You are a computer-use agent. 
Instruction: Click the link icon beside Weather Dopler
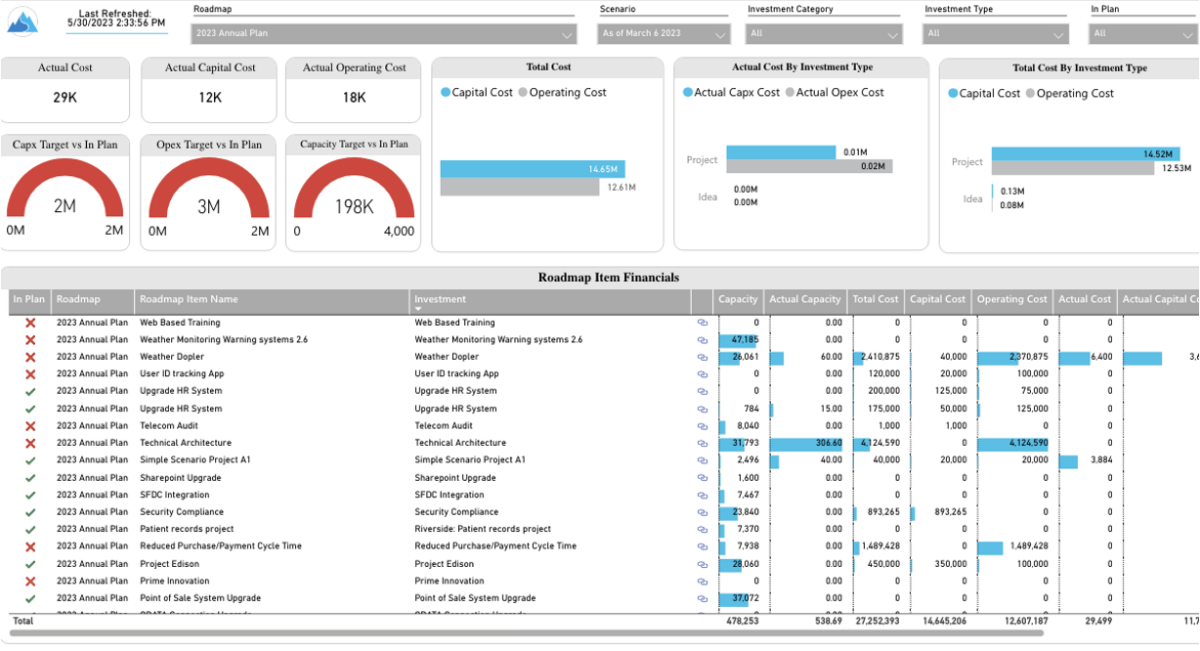point(702,356)
